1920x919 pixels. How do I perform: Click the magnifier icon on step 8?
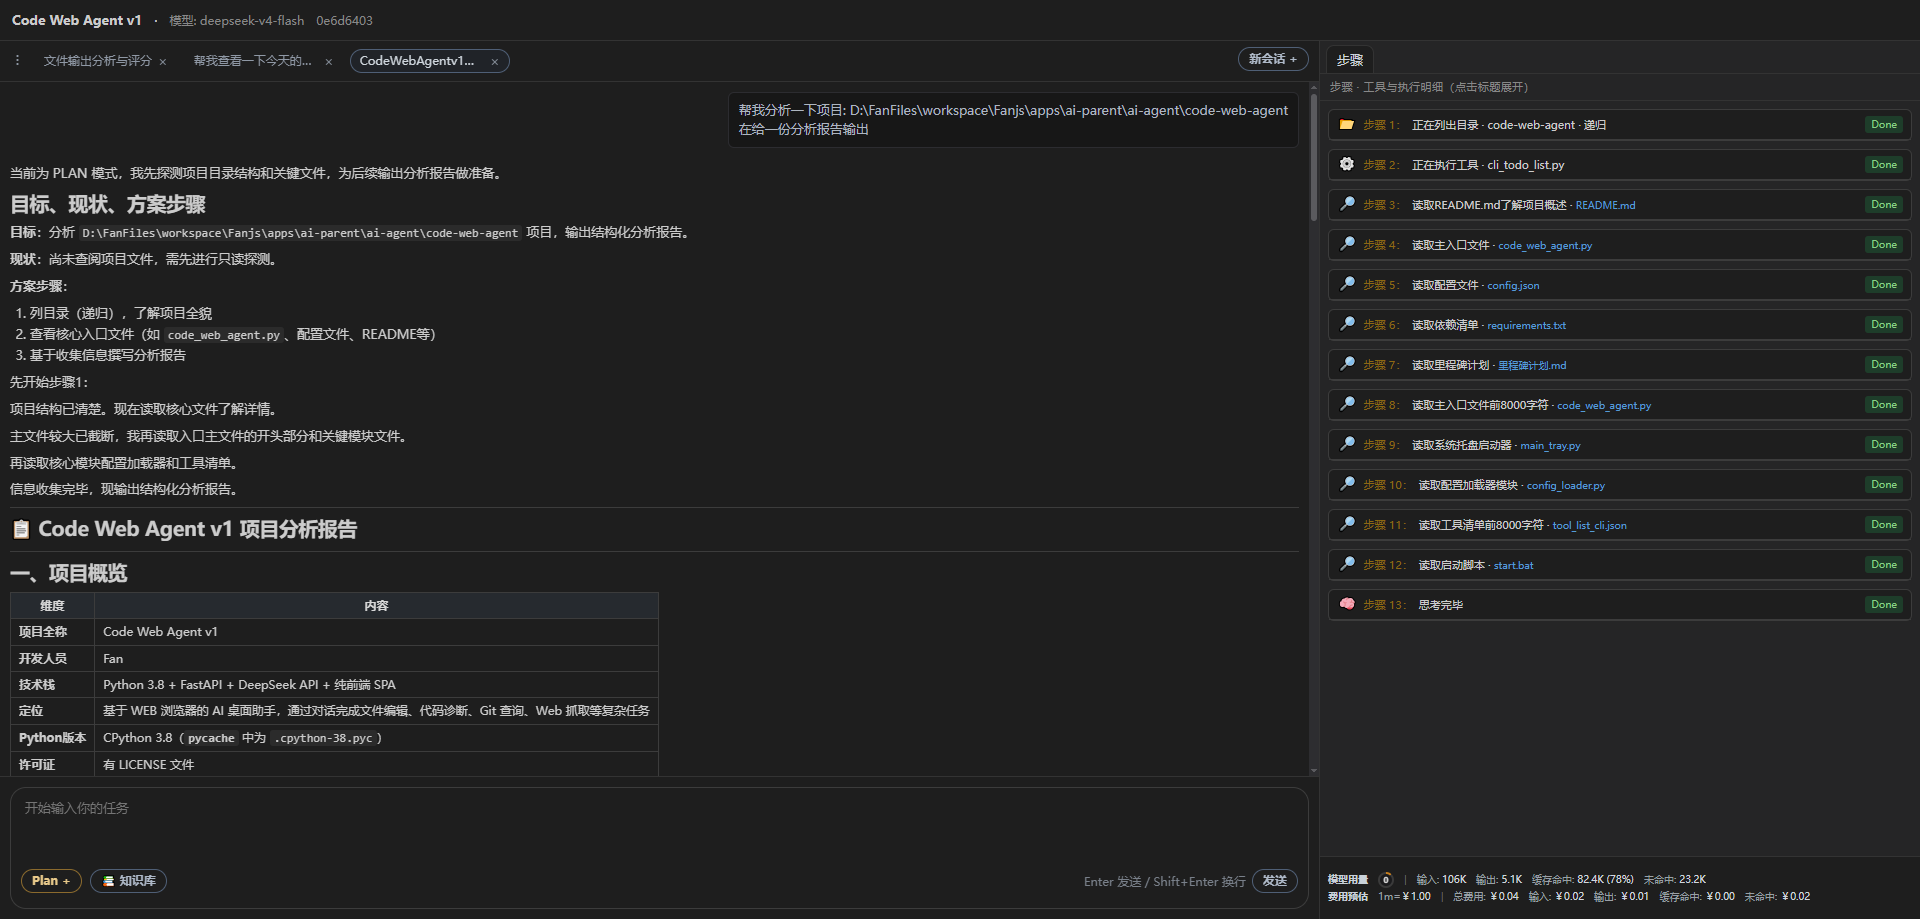1347,405
